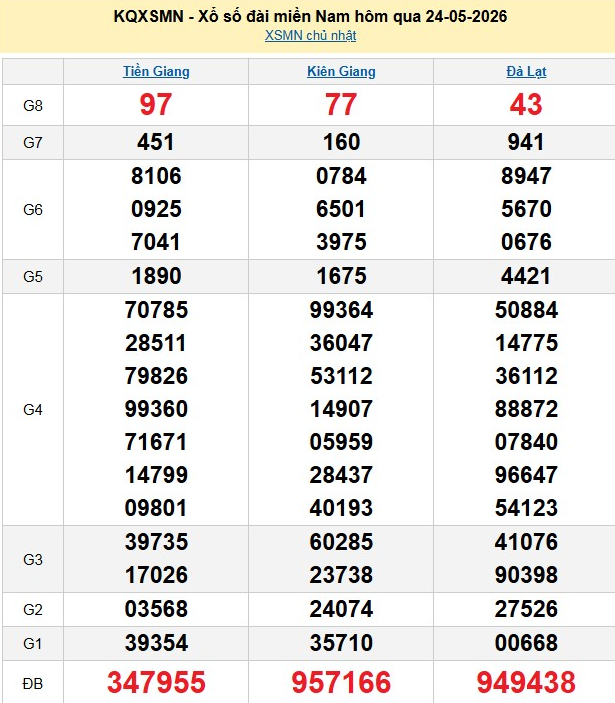Click the G6 number 0676
This screenshot has height=703, width=615.
(526, 242)
